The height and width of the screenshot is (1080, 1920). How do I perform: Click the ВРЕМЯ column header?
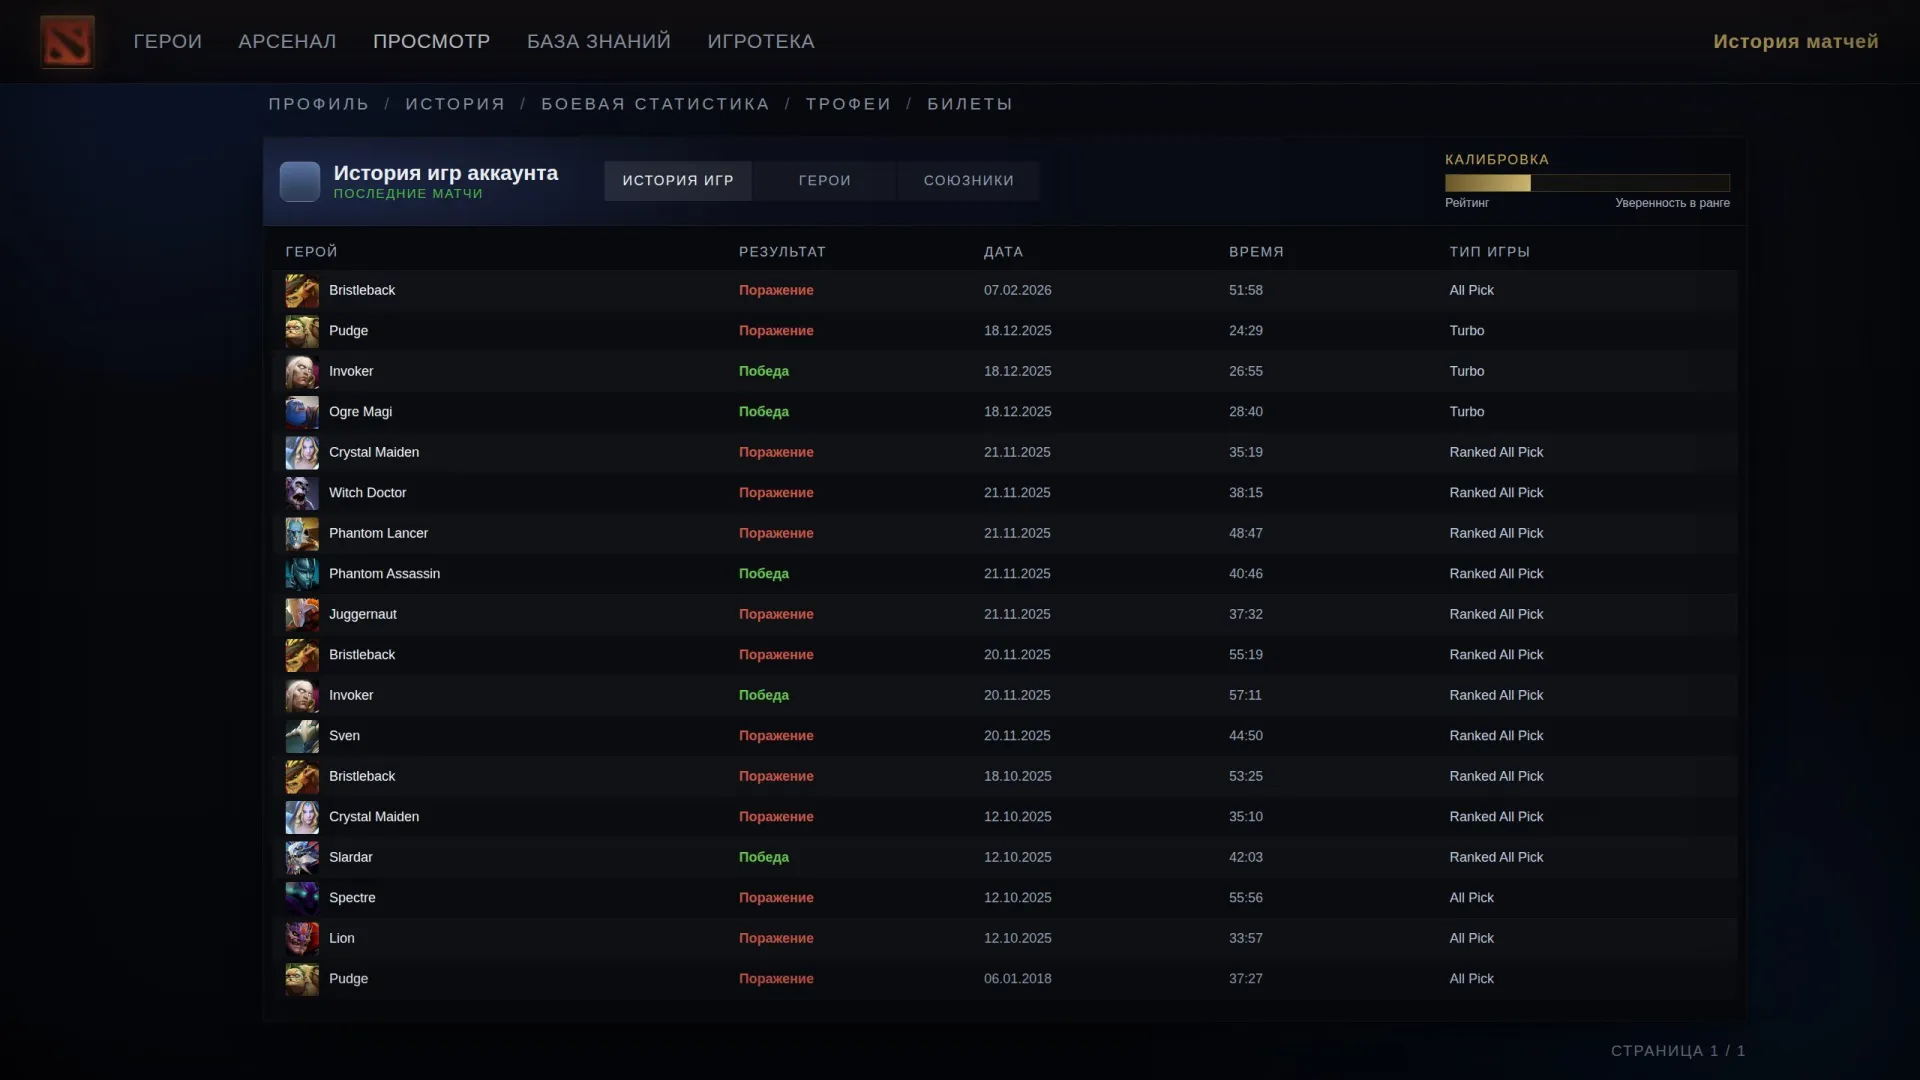[x=1257, y=252]
